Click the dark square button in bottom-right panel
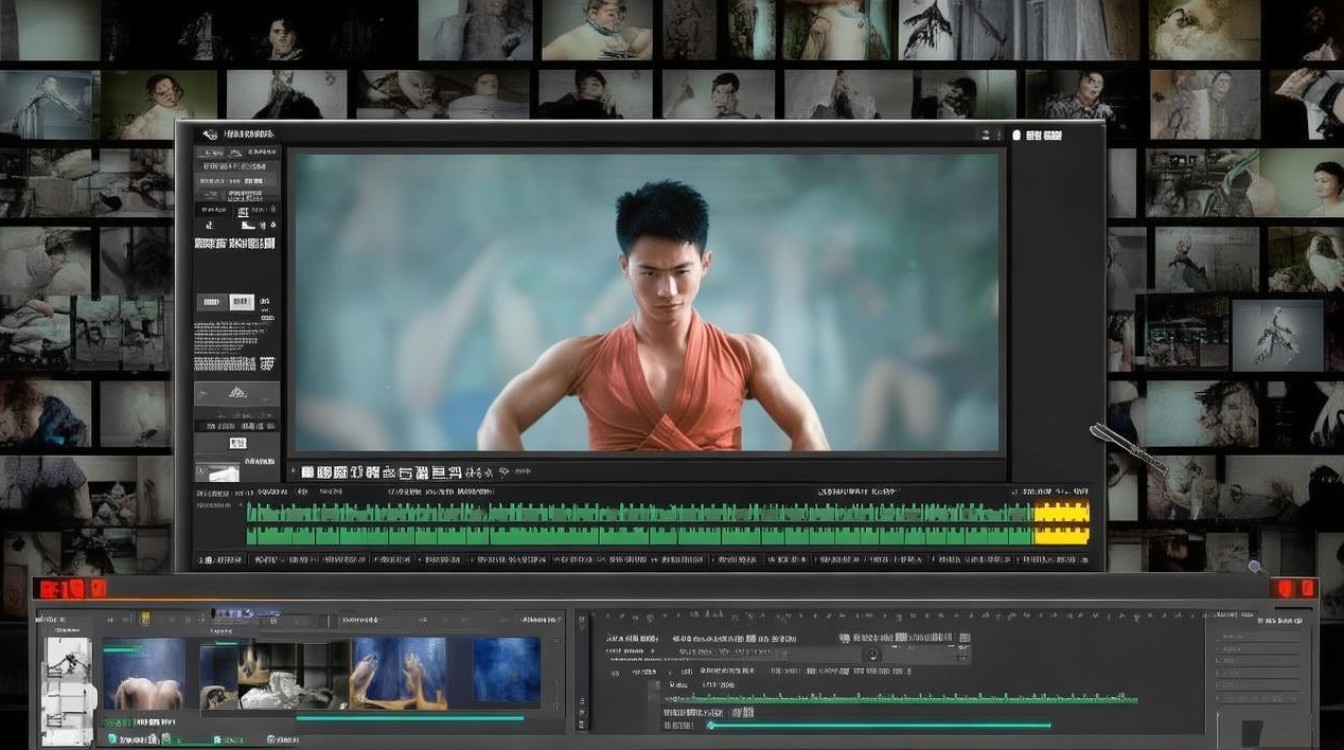 coord(1252,731)
